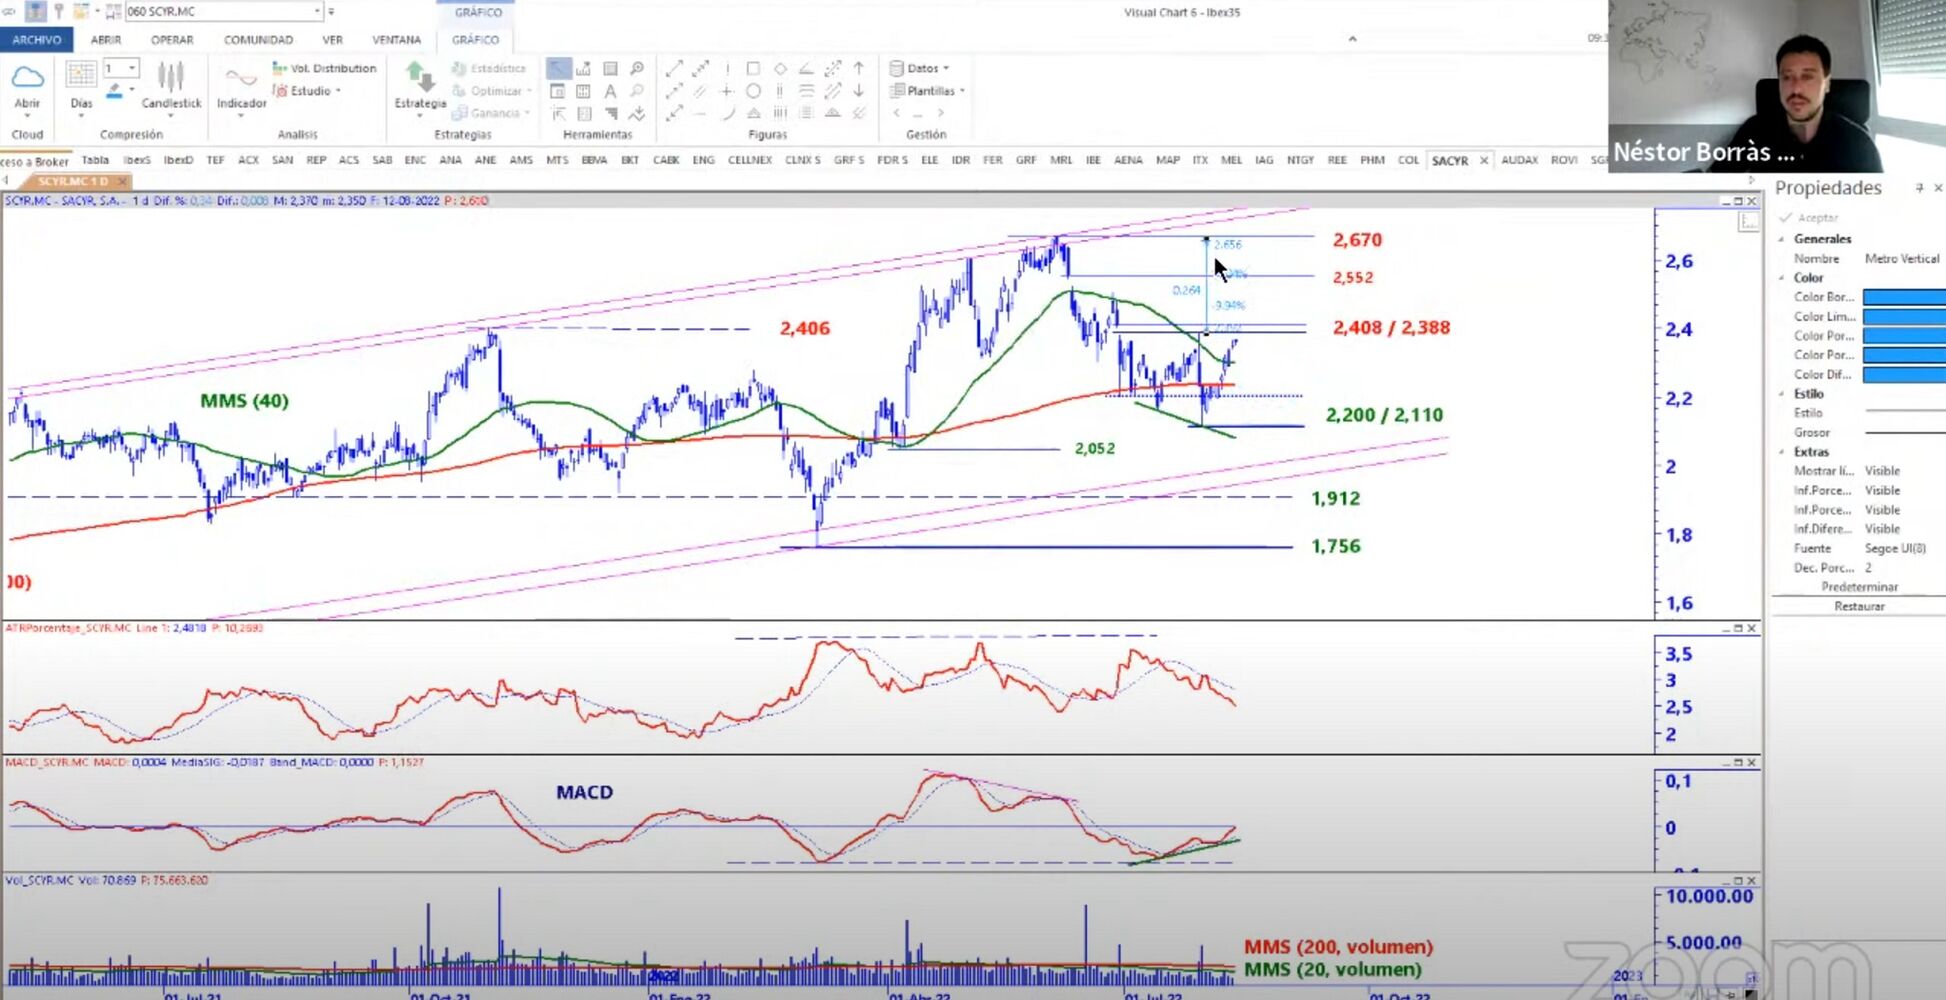Click the Días compression icon
1946x1000 pixels.
(81, 76)
